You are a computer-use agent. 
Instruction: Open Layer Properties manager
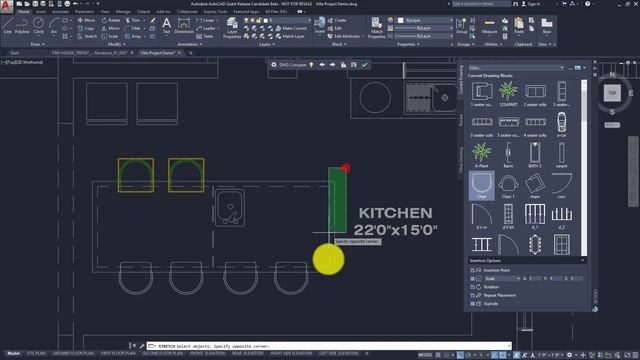pos(232,28)
